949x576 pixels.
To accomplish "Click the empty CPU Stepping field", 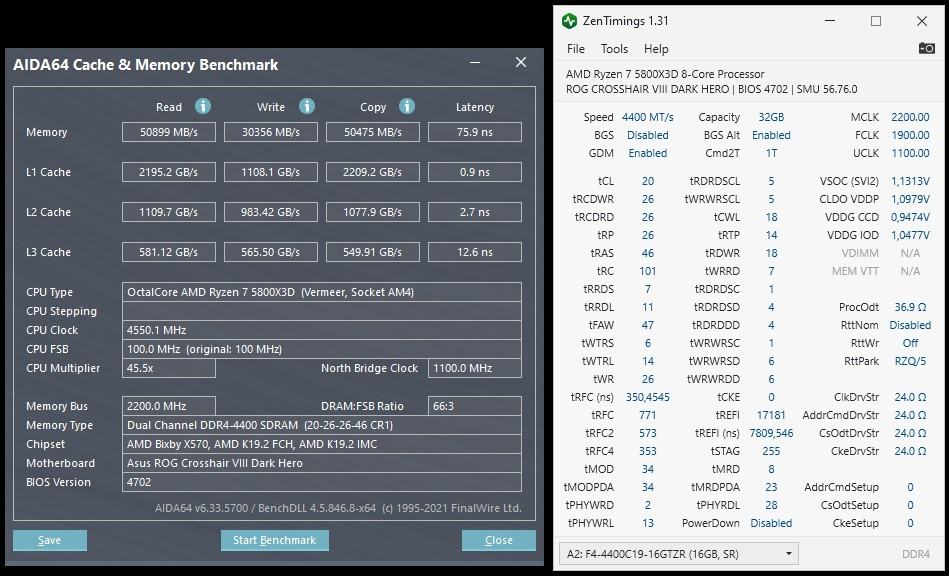I will point(321,311).
